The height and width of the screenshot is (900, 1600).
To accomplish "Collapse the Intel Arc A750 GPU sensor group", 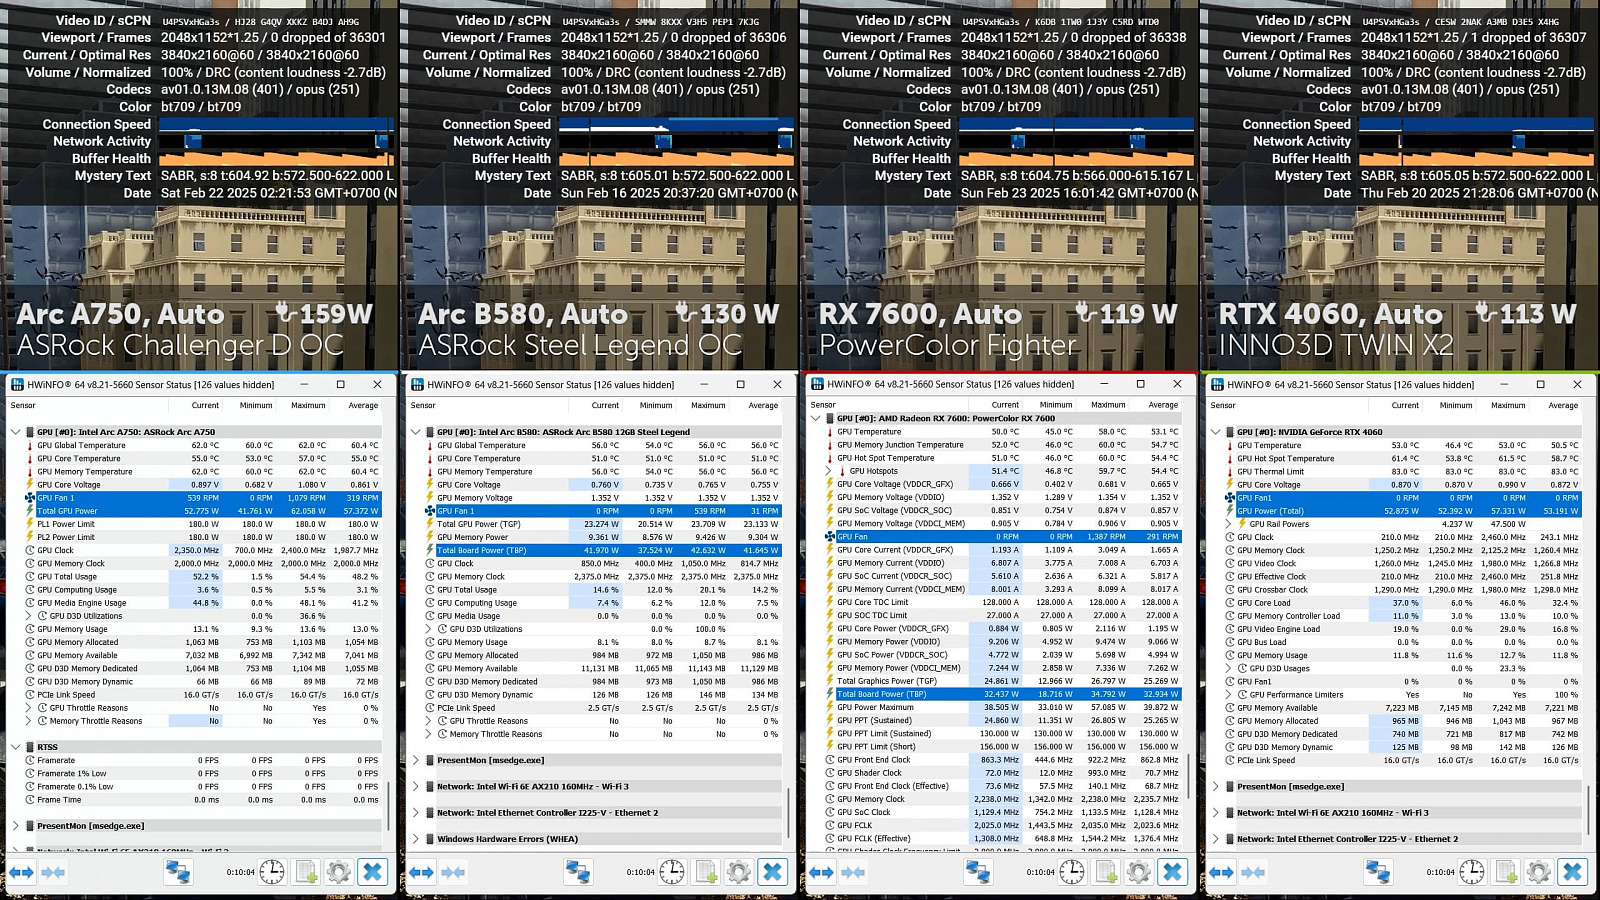I will point(16,432).
